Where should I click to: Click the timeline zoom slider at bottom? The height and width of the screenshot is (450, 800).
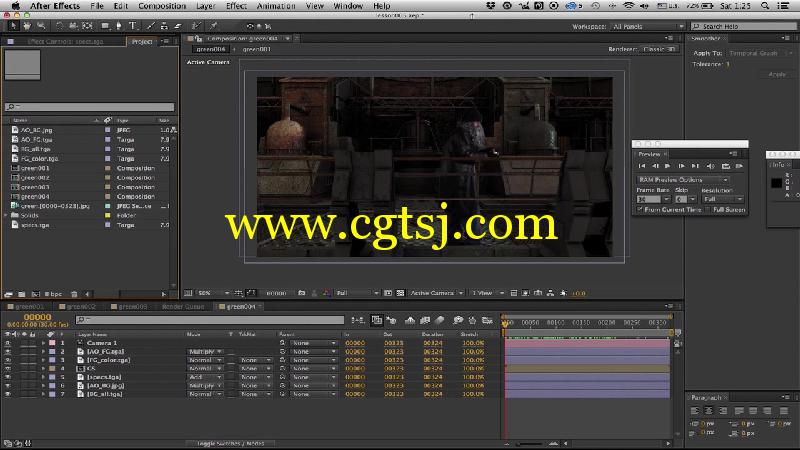(x=530, y=444)
